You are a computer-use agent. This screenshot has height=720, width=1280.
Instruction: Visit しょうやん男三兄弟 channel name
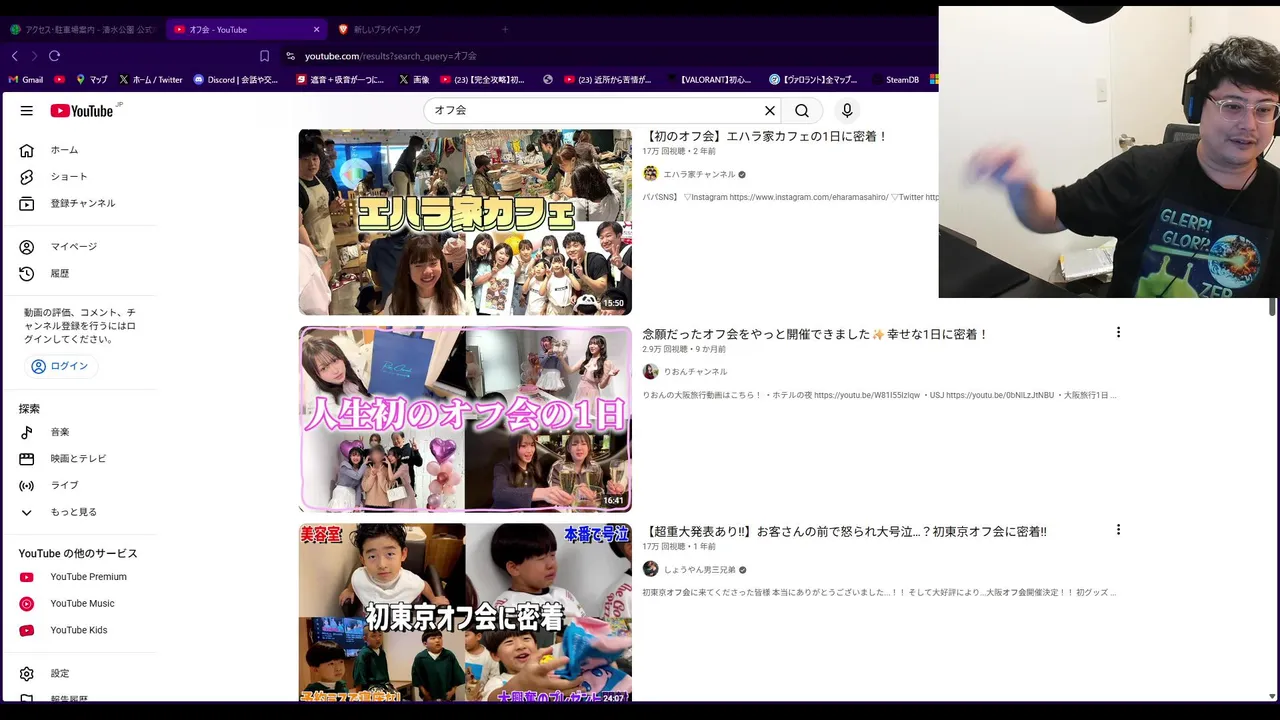point(699,569)
